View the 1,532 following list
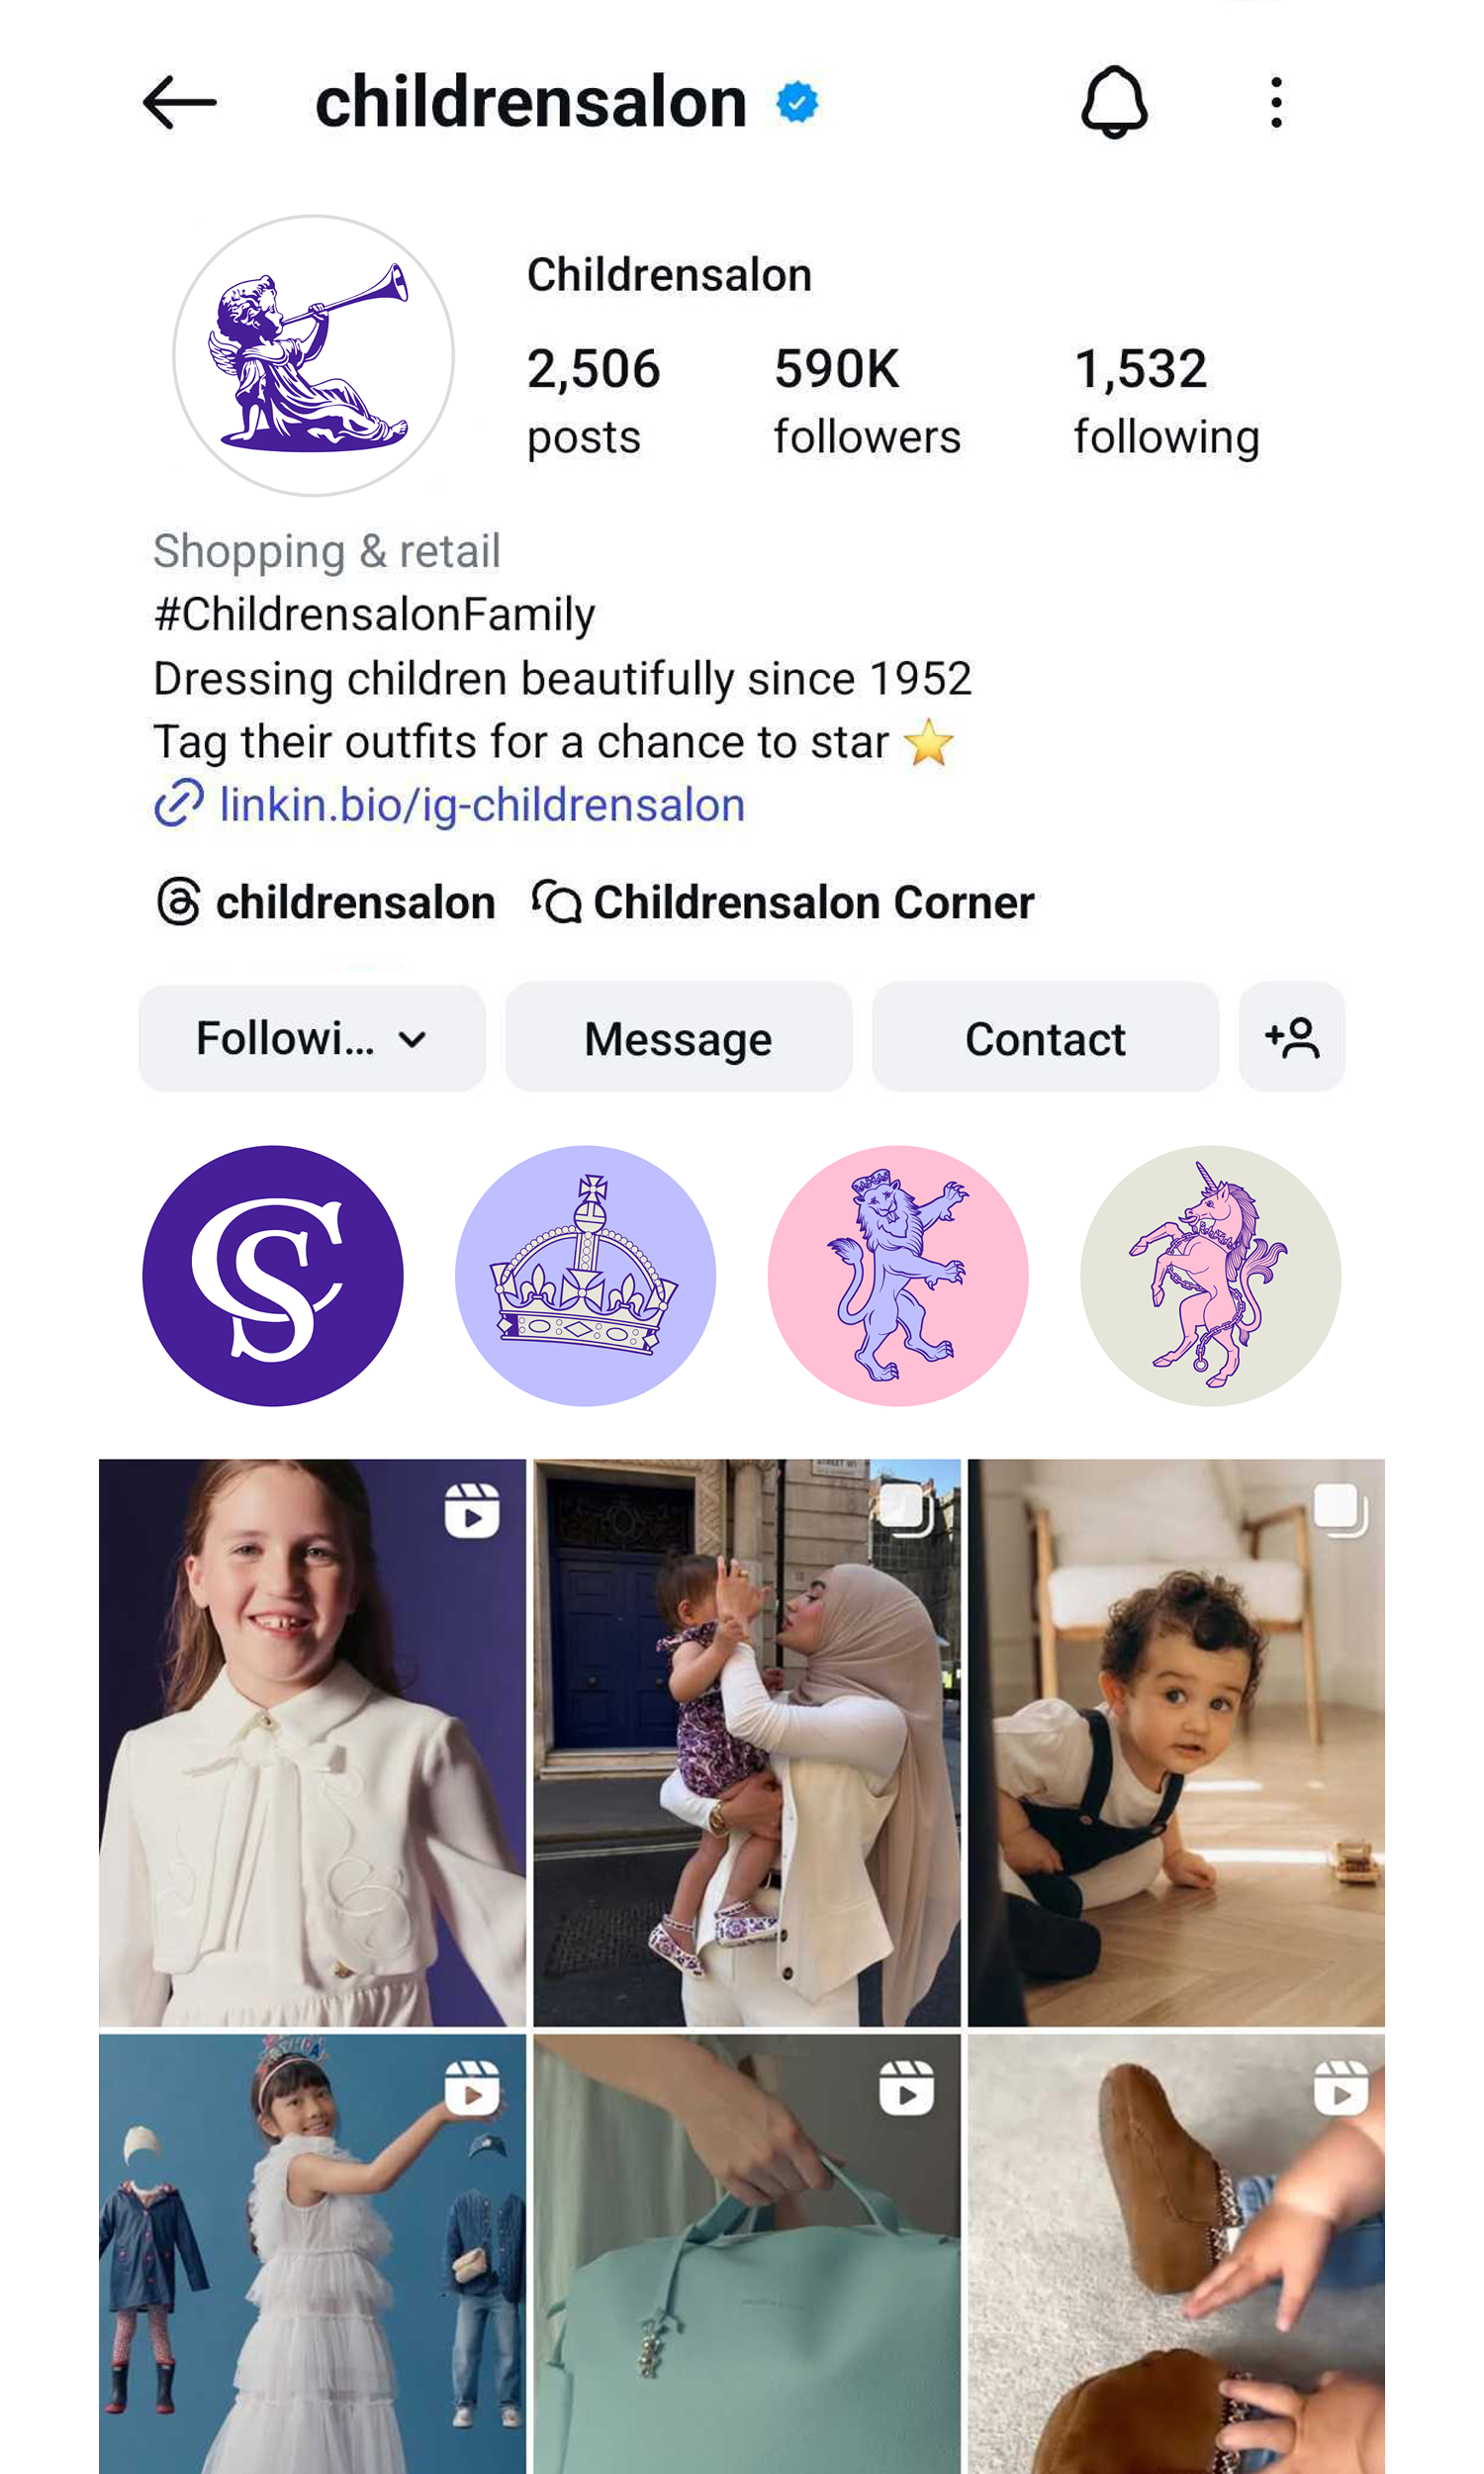 (1166, 400)
